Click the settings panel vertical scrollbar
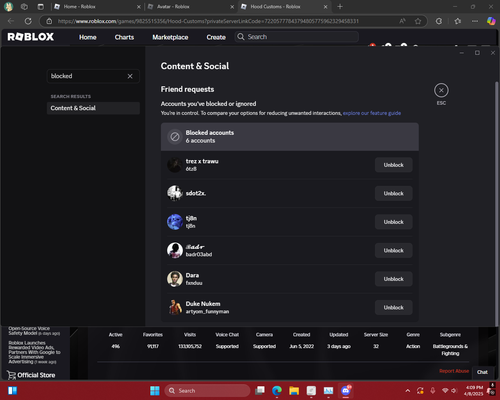 [496, 203]
